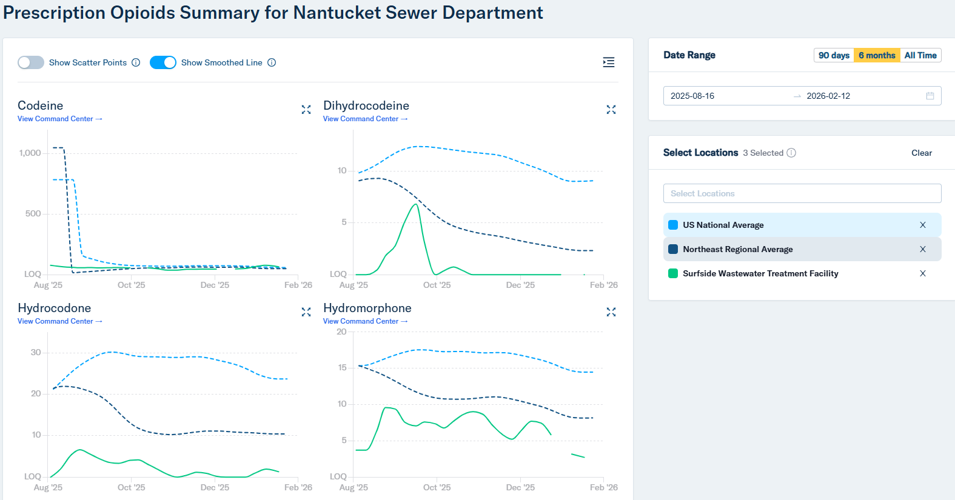Expand the Hydrocodone chart to fullscreen
Viewport: 955px width, 500px height.
point(306,312)
